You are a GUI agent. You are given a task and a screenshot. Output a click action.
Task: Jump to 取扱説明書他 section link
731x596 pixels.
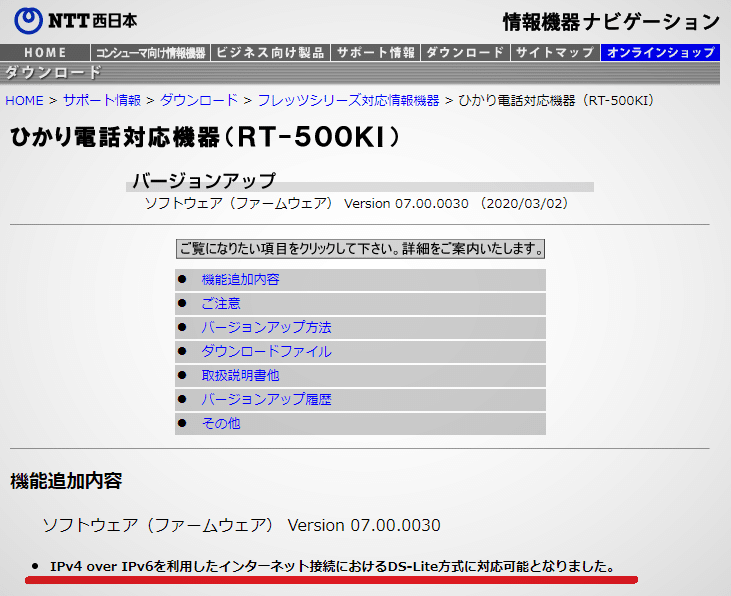(240, 375)
